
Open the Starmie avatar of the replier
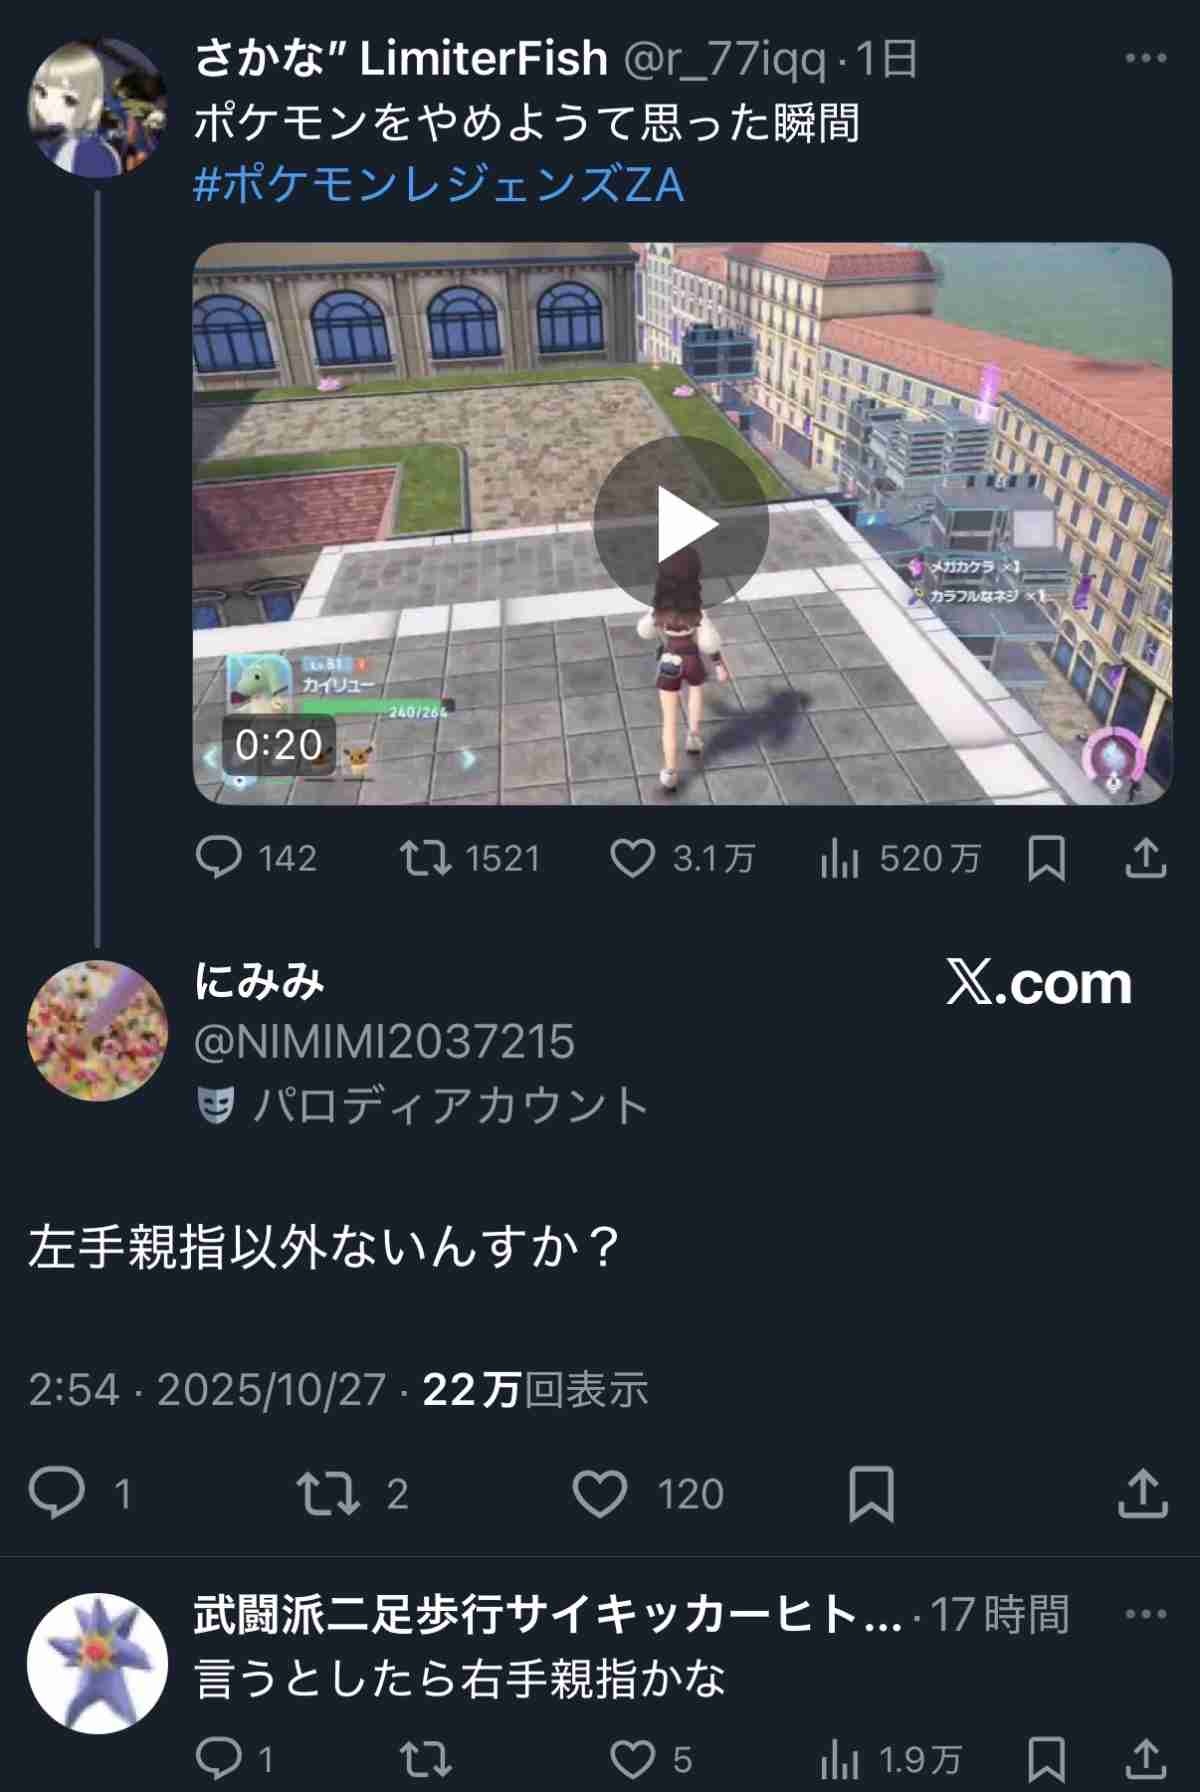(97, 1663)
